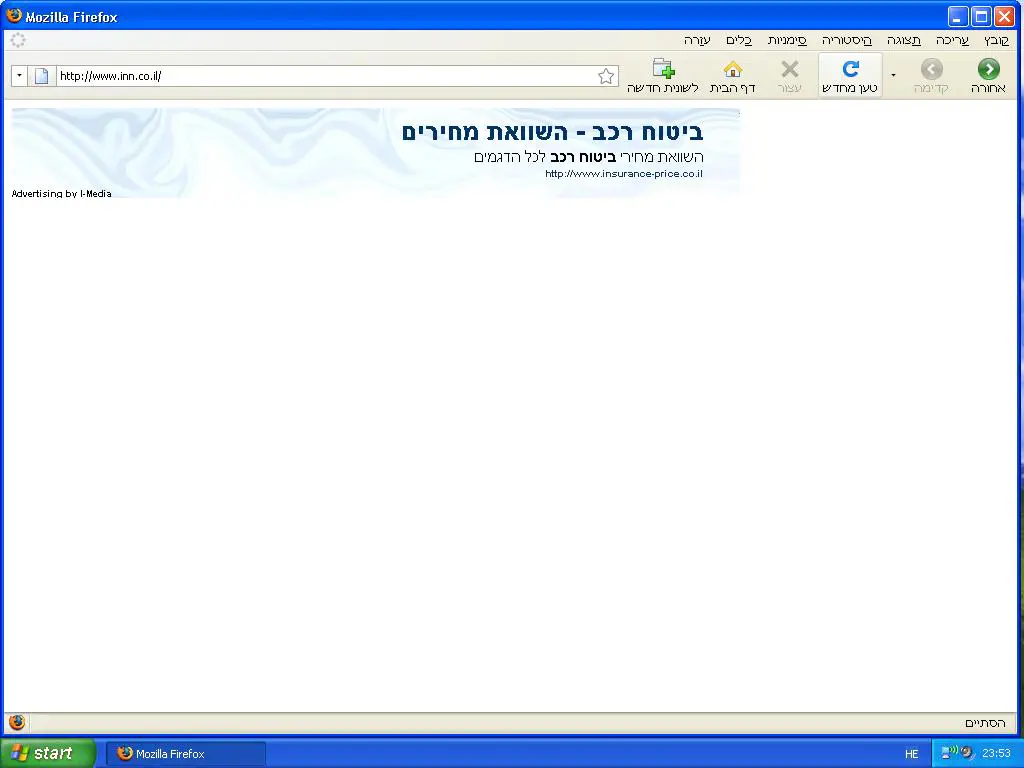Screen dimensions: 1024x768
Task: Open a new tab using לשונית חדשה
Action: pos(662,75)
